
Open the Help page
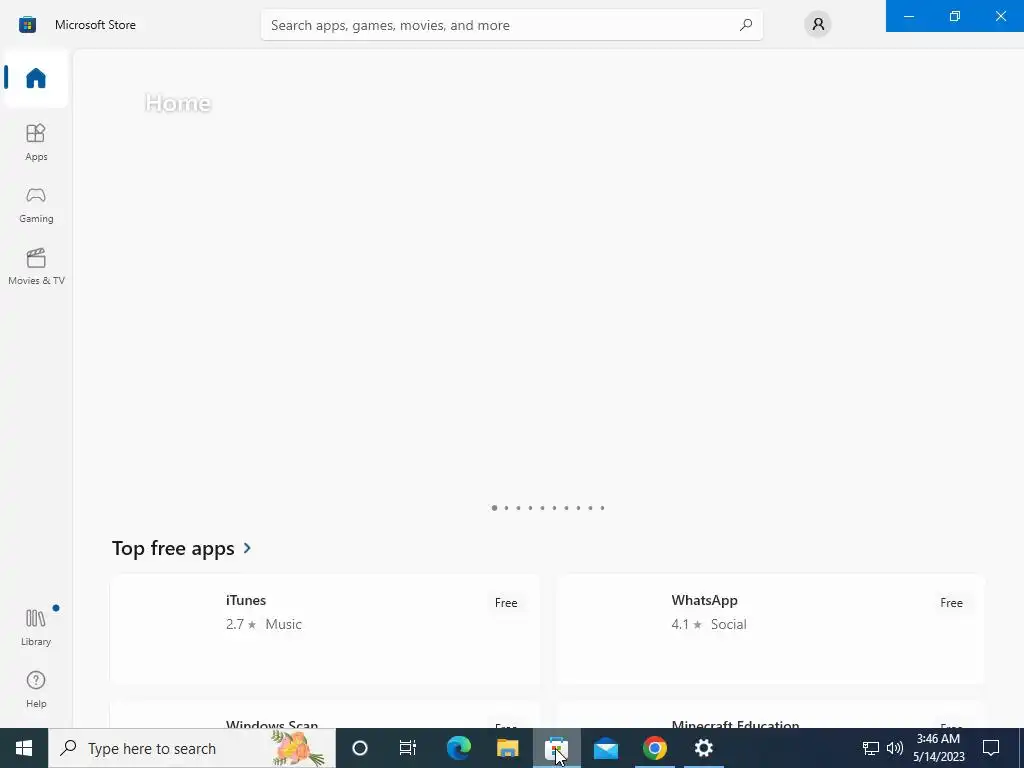click(36, 690)
